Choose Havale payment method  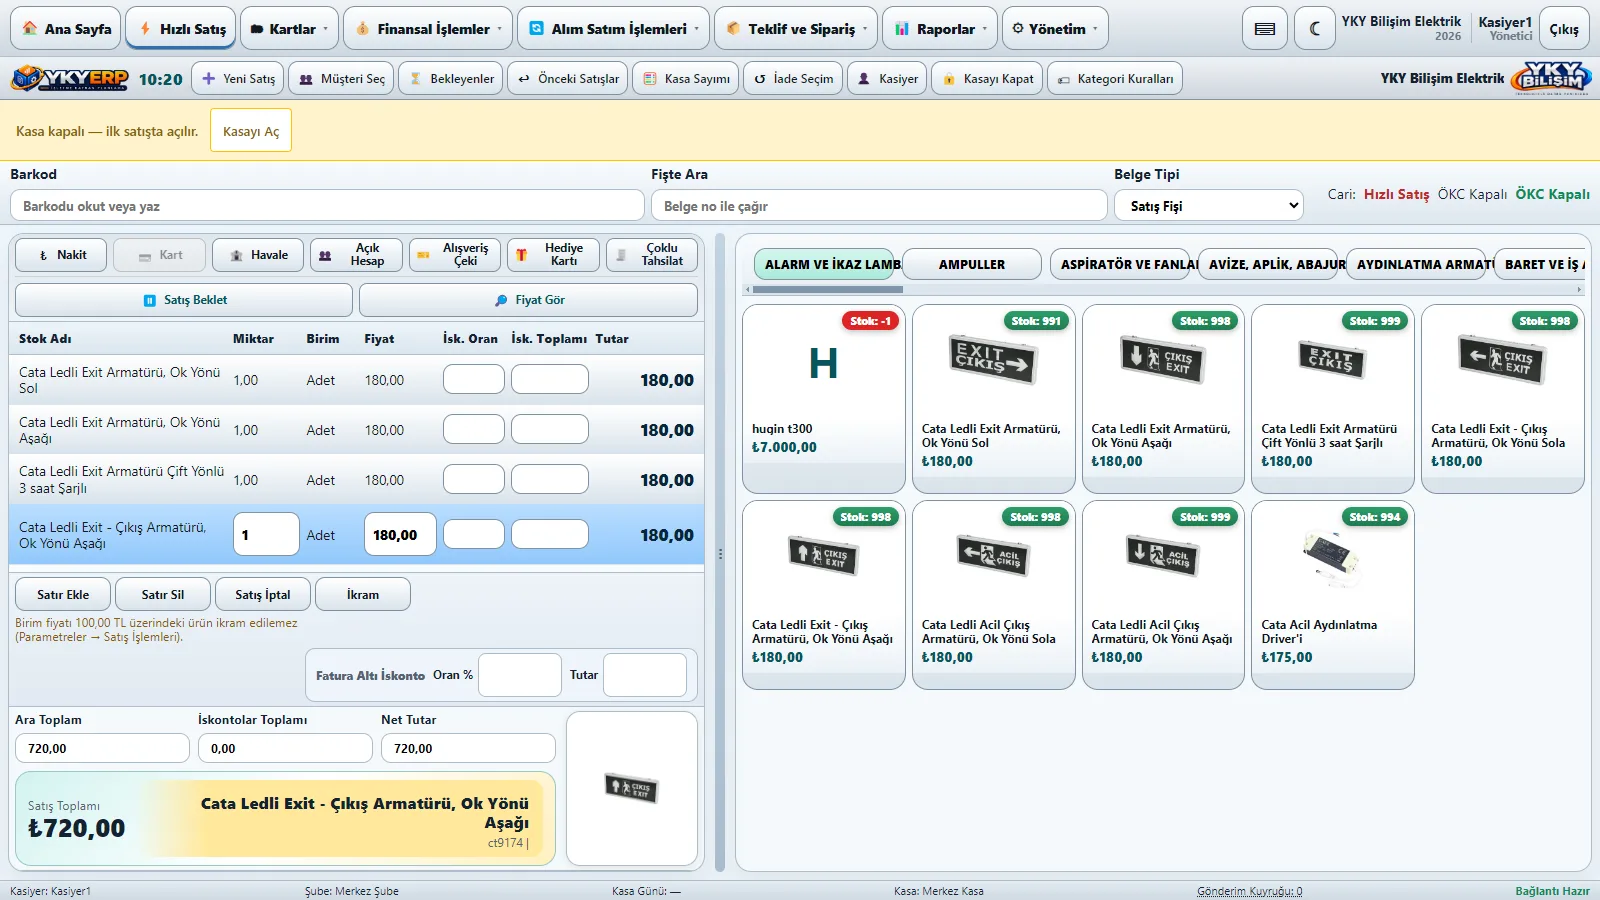[259, 255]
